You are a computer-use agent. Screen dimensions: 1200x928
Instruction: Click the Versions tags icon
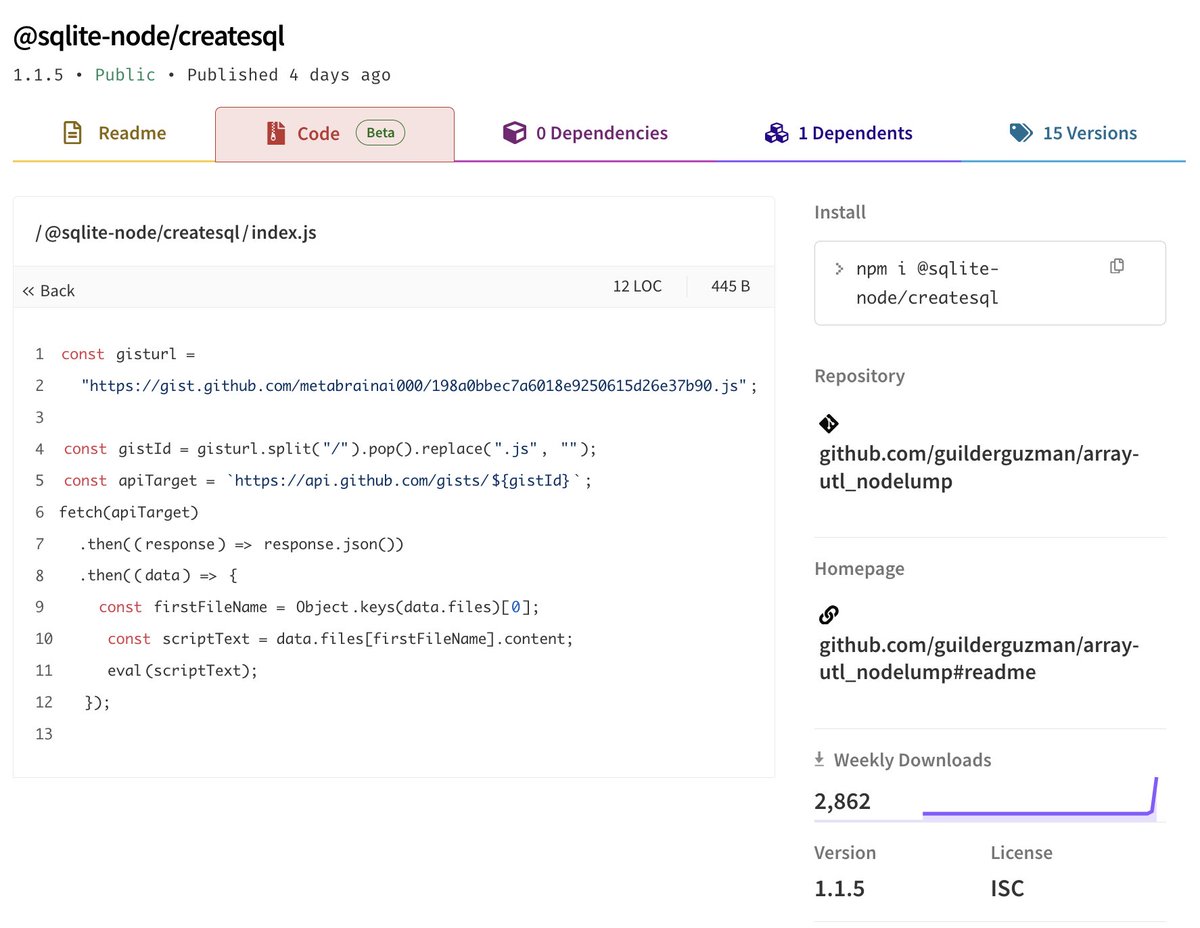tap(1021, 133)
